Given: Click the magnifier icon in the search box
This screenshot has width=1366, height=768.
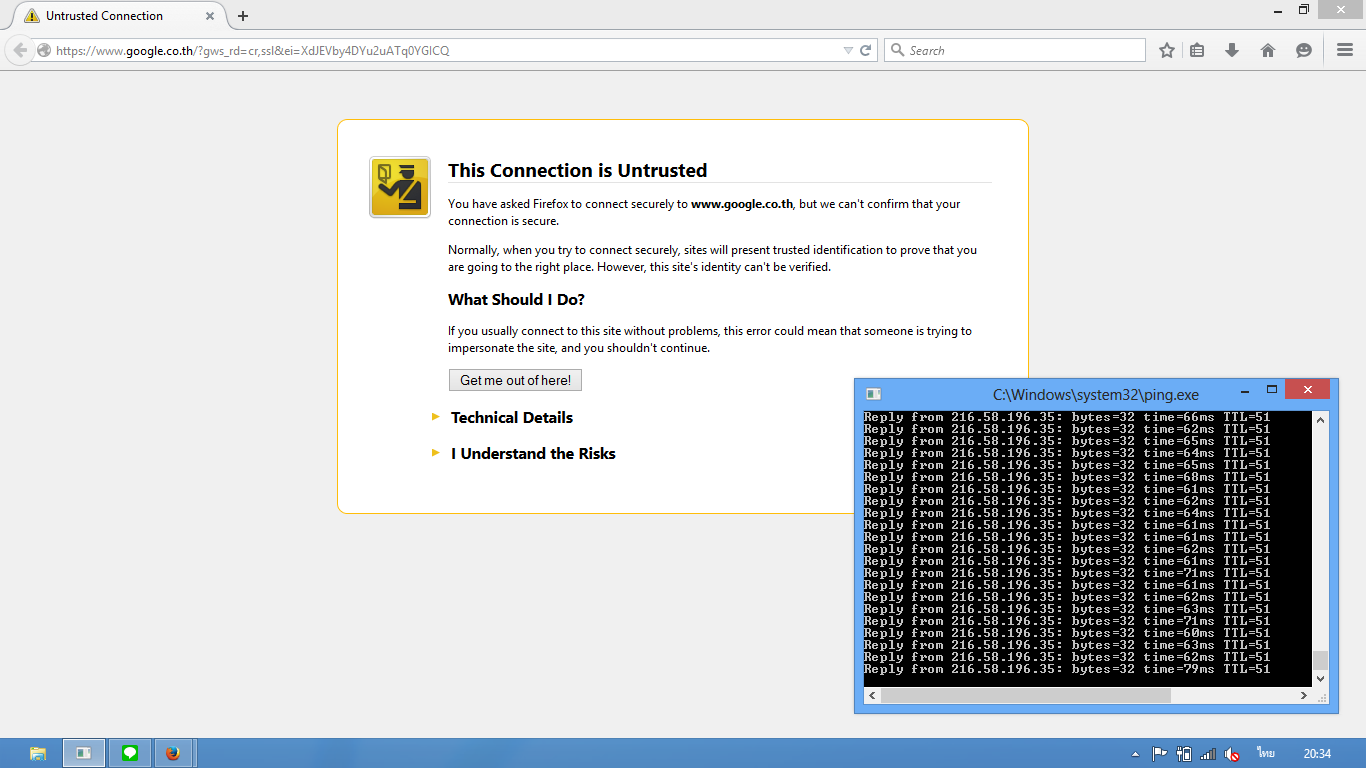Looking at the screenshot, I should [897, 50].
